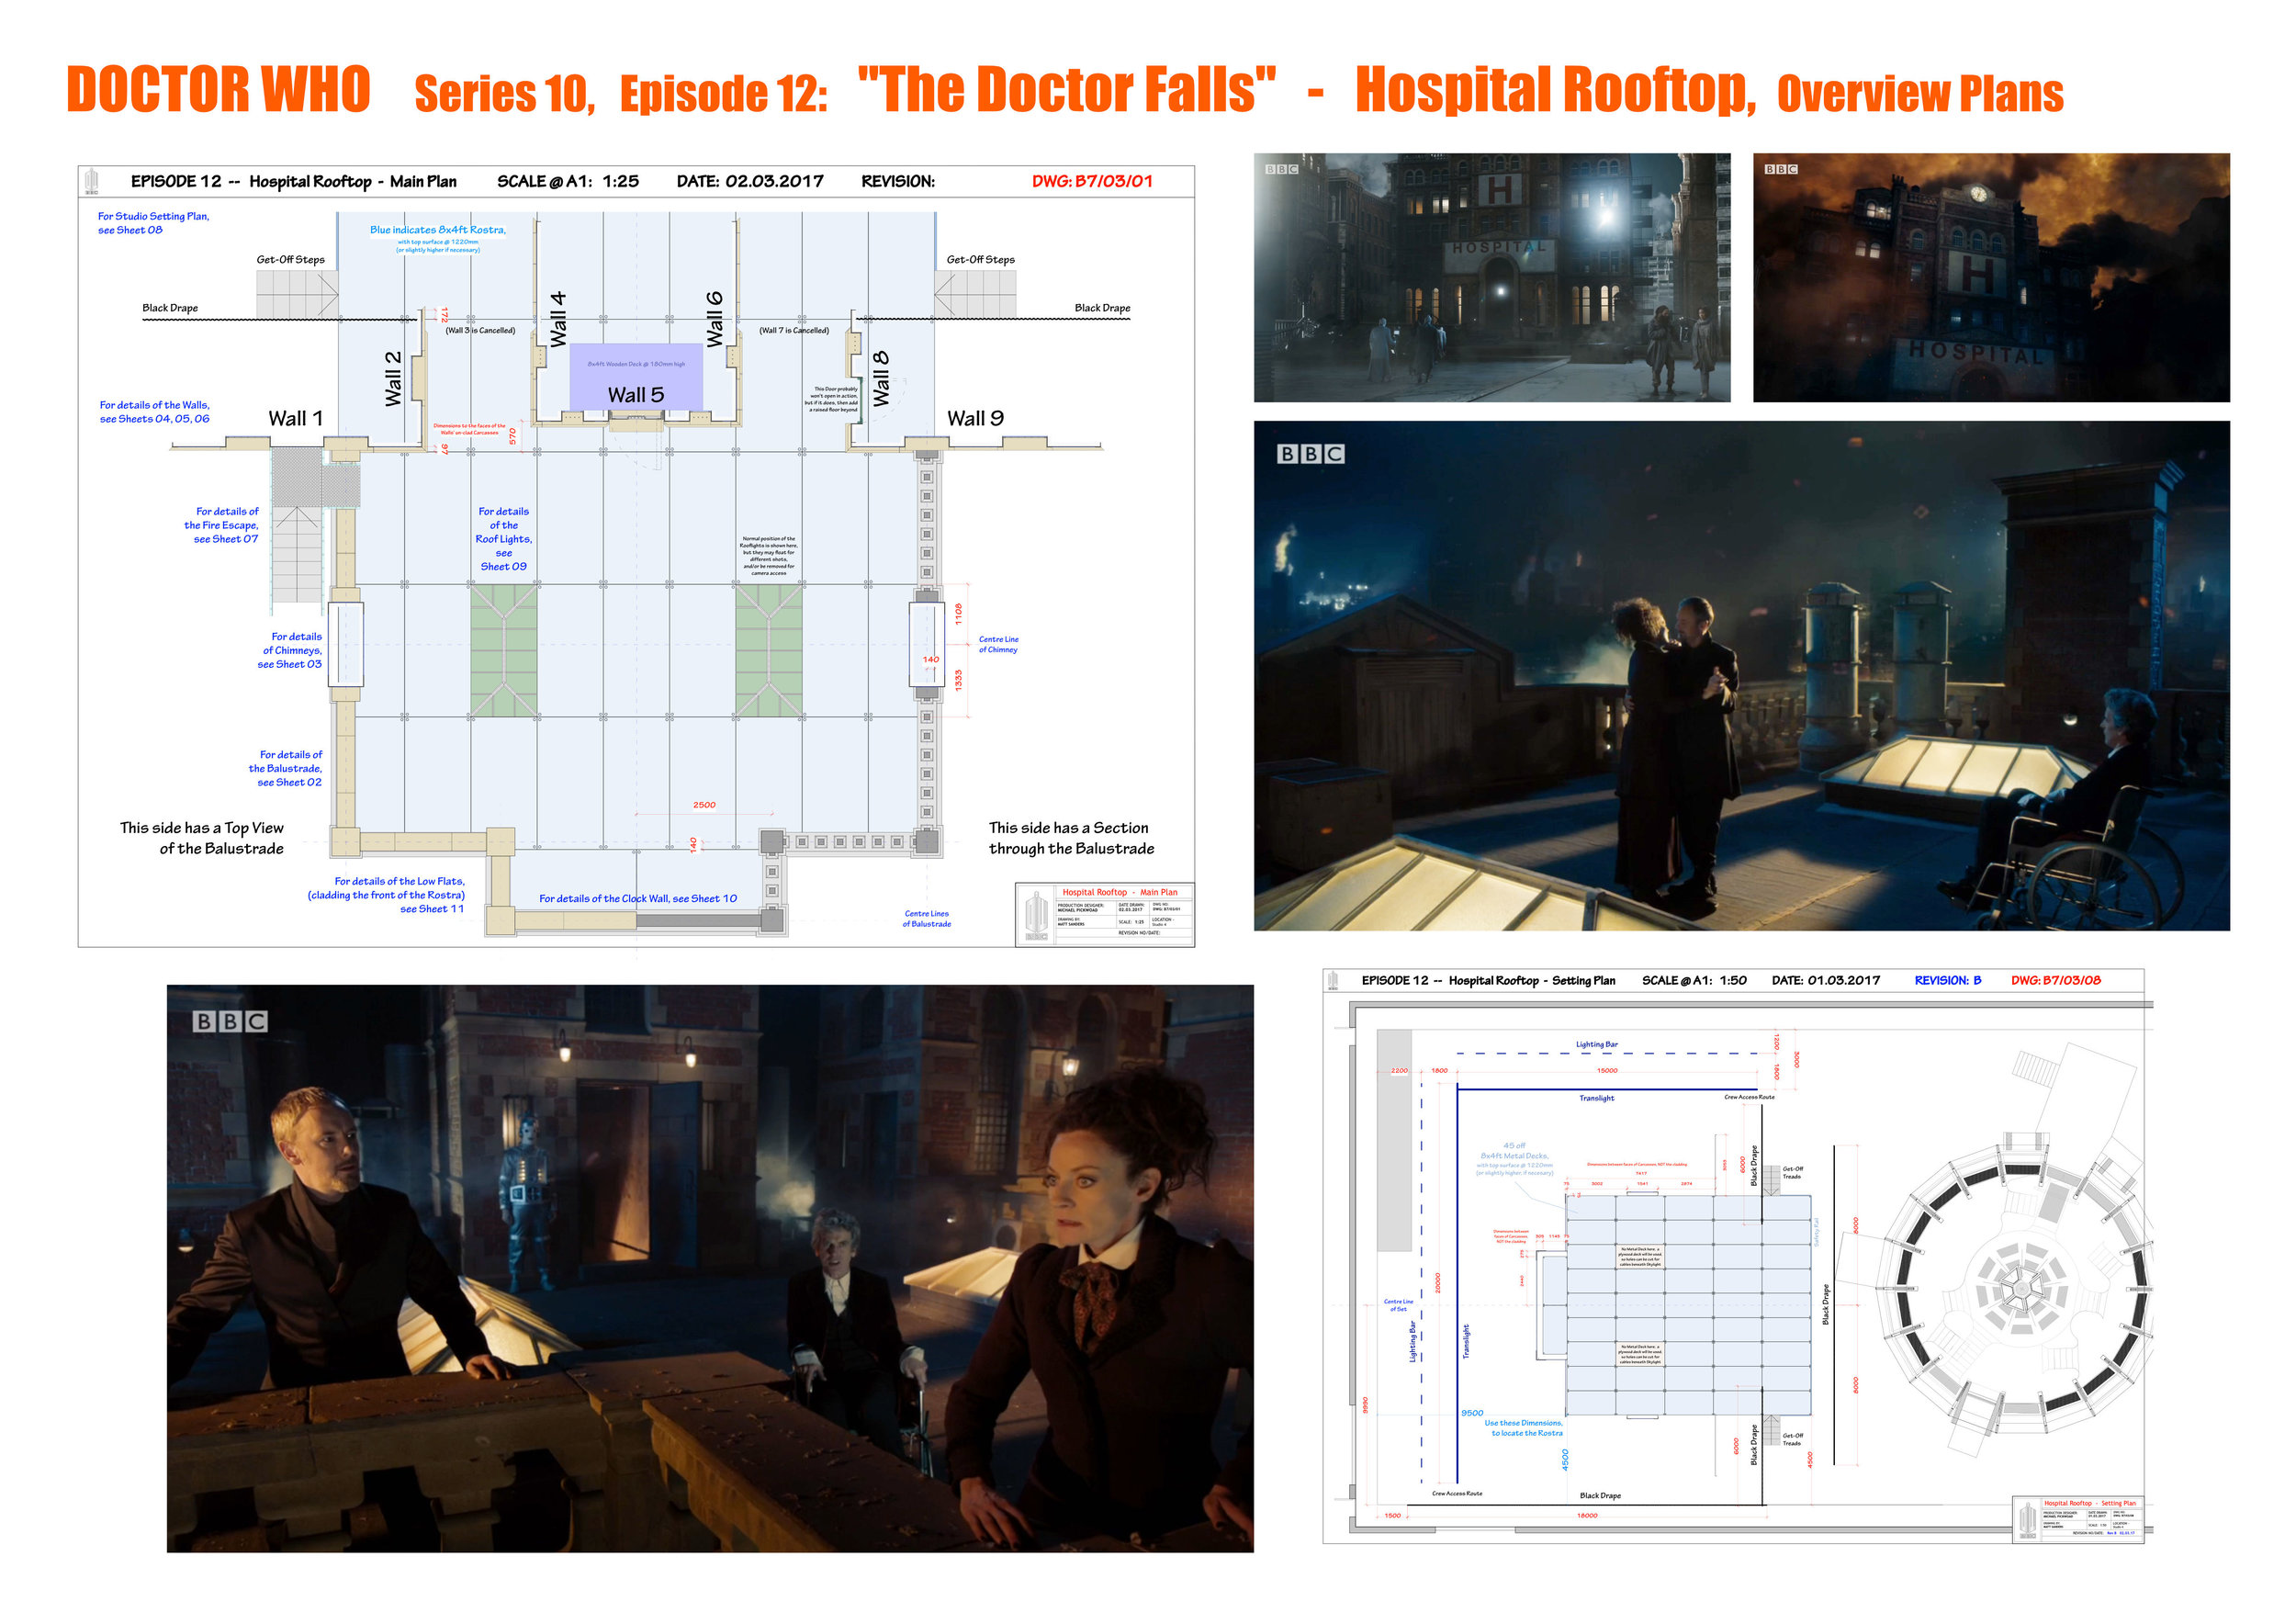Click the 'Hospital Rooftop - Setting Plan' header
Viewport: 2296px width, 1624px height.
click(1532, 980)
